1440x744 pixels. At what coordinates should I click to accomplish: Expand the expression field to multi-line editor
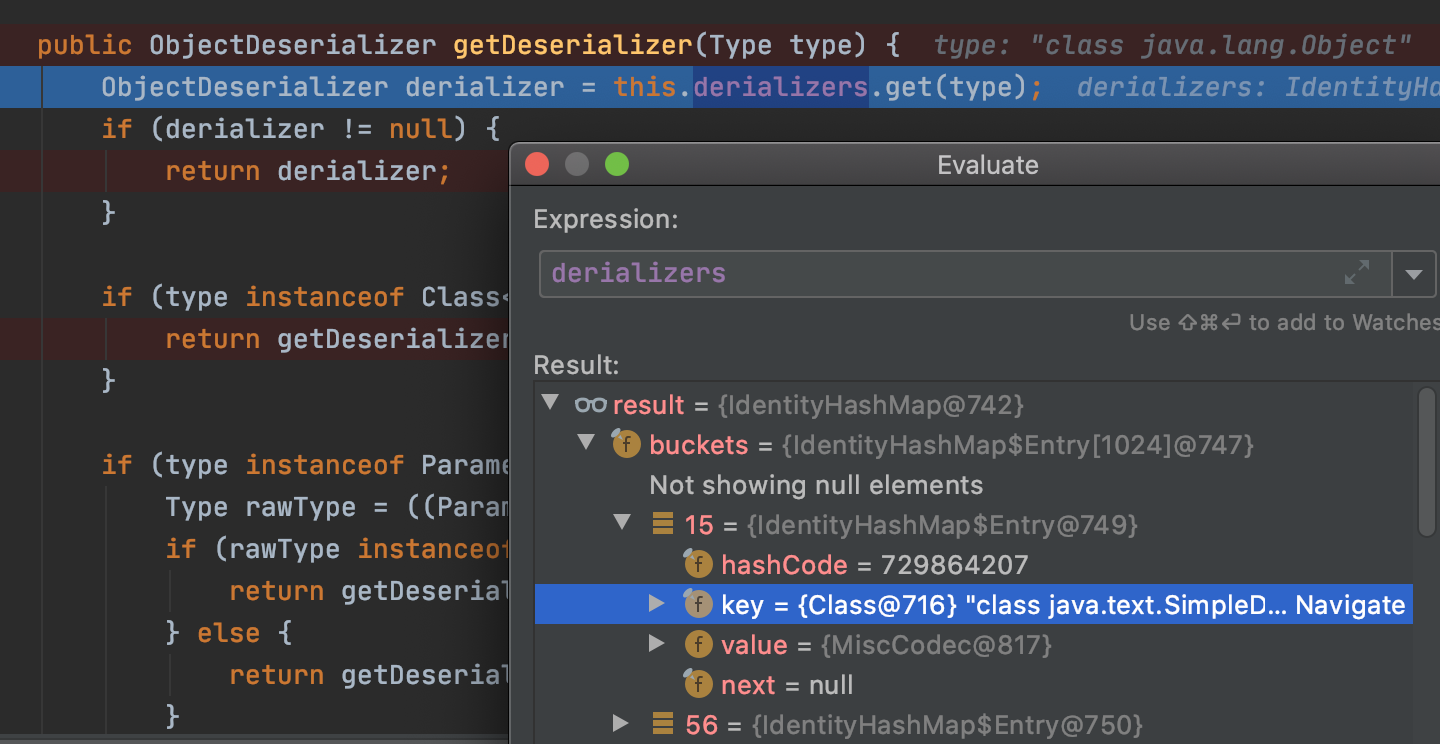[1357, 273]
